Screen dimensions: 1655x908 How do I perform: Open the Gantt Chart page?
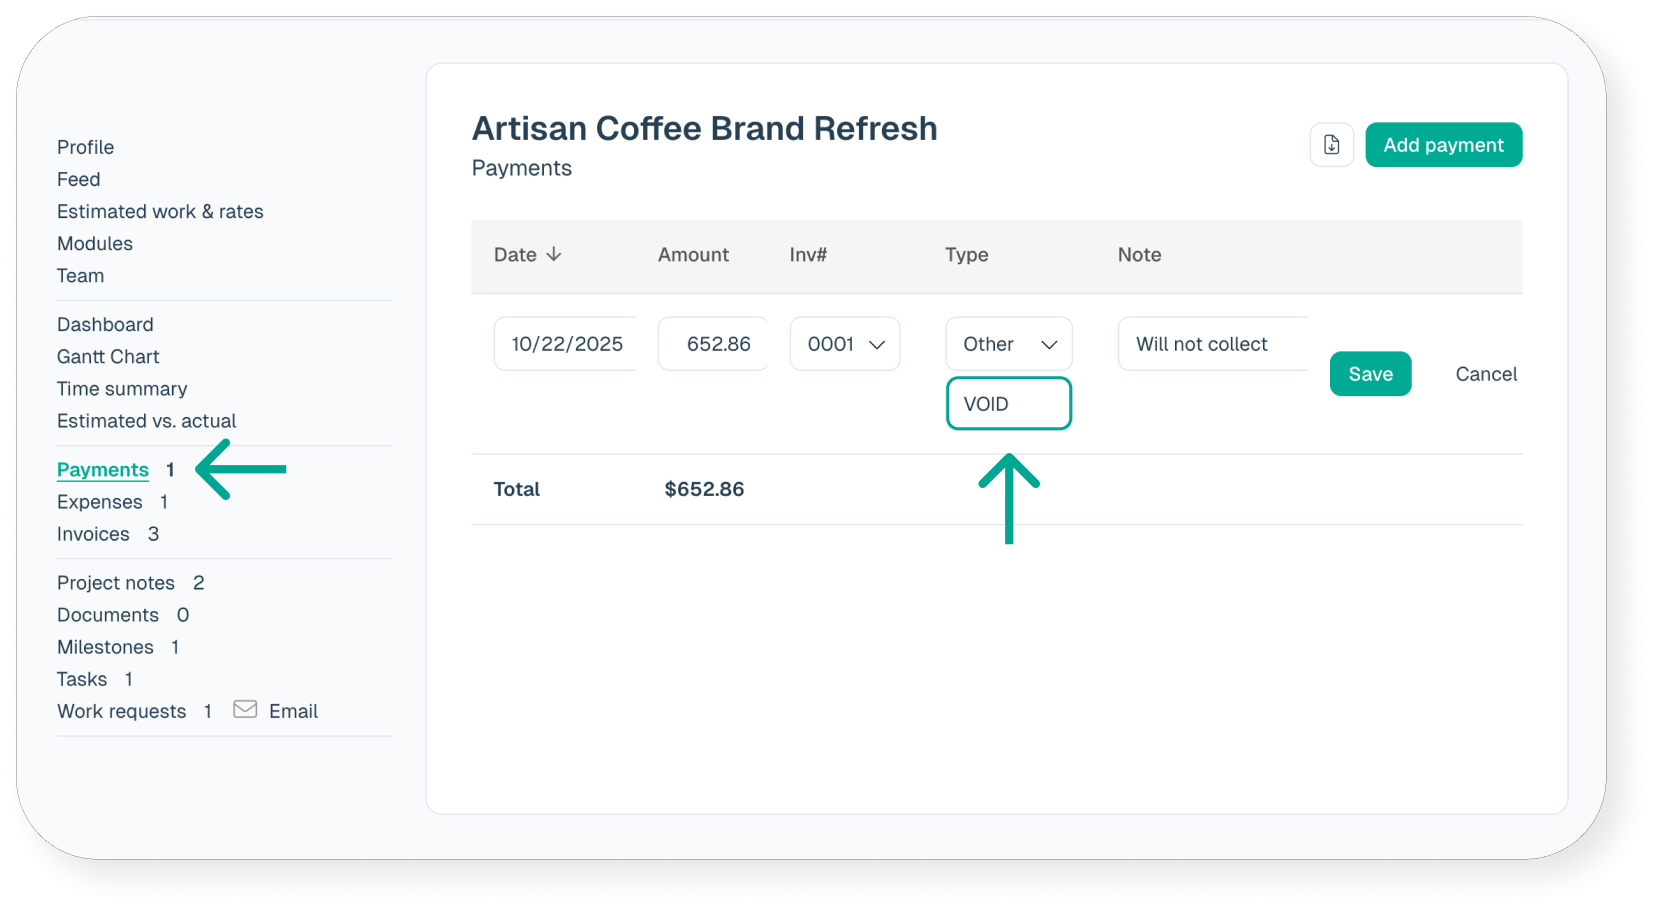pyautogui.click(x=108, y=357)
